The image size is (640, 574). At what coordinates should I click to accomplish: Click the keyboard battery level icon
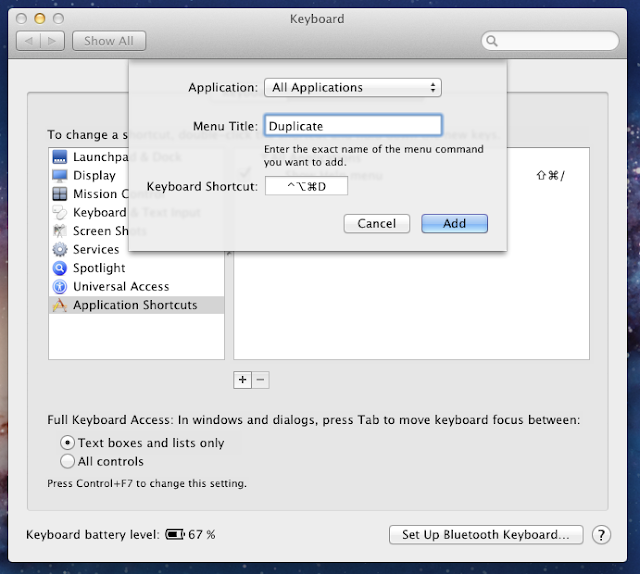(x=175, y=534)
